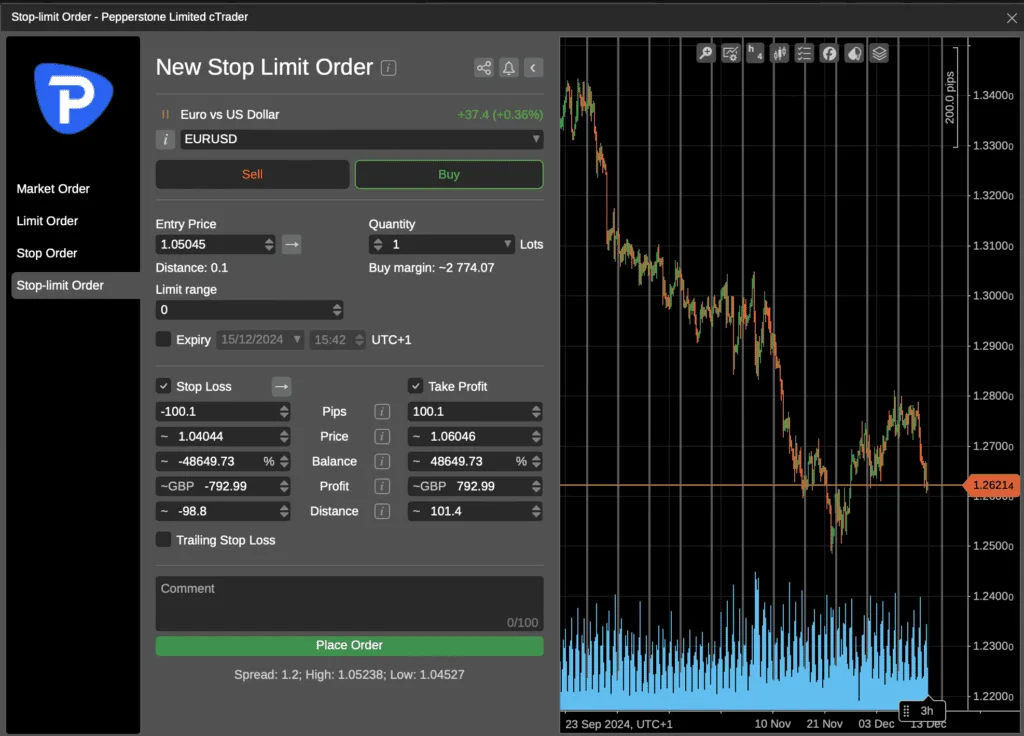This screenshot has height=736, width=1024.
Task: Open the h4 timeframe selector icon
Action: [754, 53]
